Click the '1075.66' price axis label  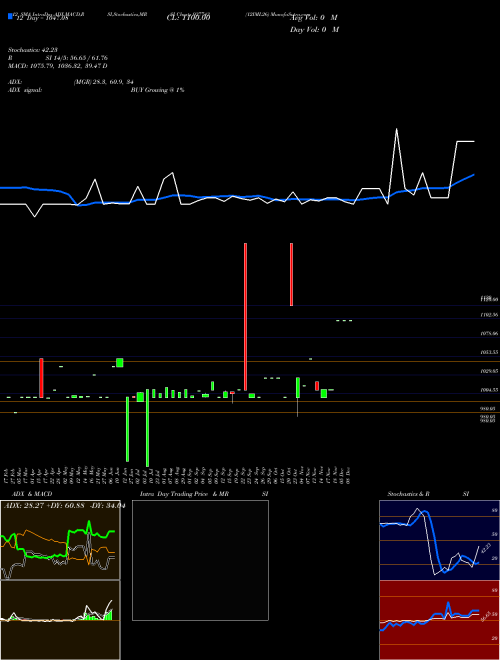coord(489,333)
